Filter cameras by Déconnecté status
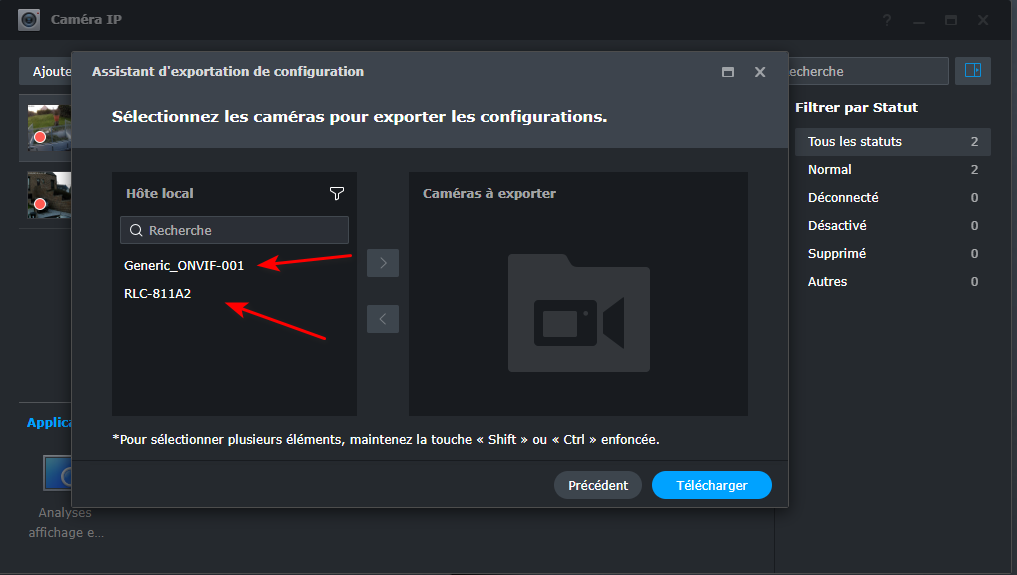The height and width of the screenshot is (575, 1017). click(843, 198)
